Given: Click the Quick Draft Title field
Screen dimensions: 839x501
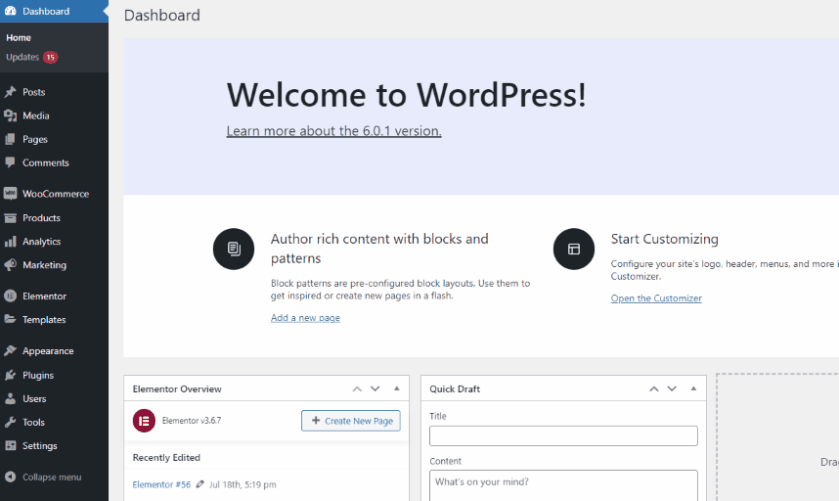Looking at the screenshot, I should (x=563, y=436).
